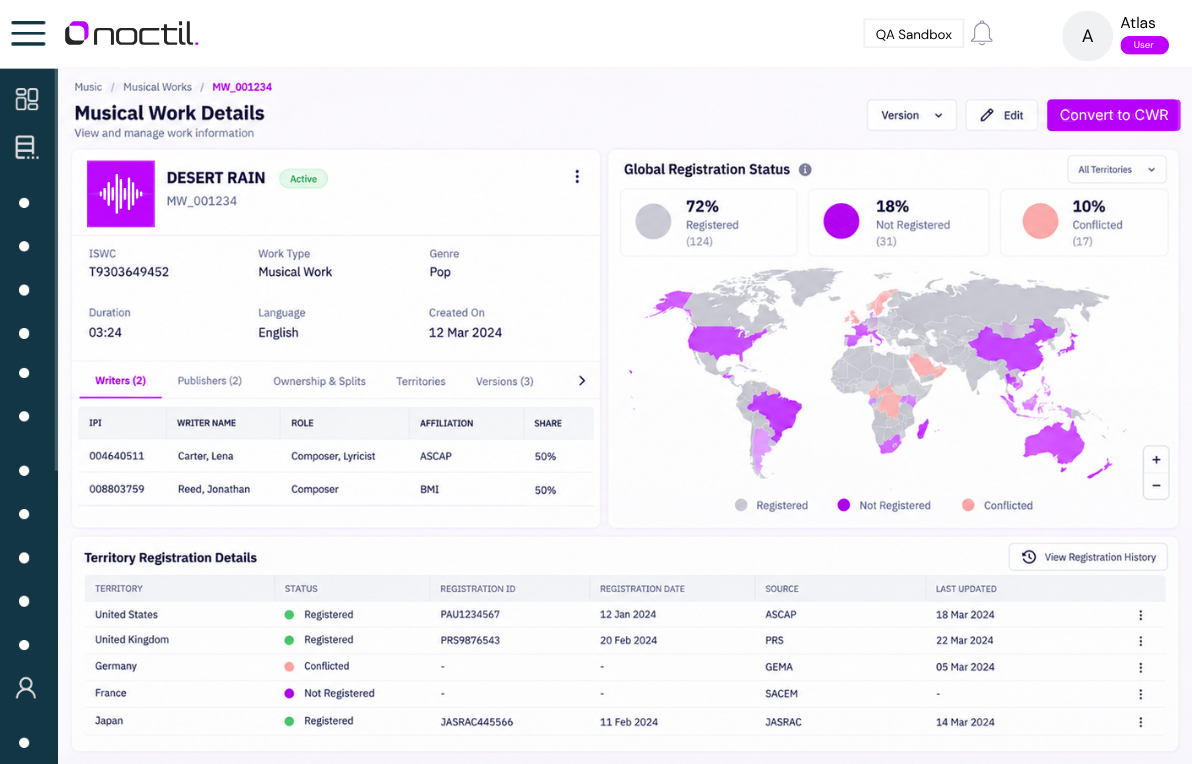This screenshot has height=764, width=1192.
Task: Click the pencil Edit button
Action: 1001,115
